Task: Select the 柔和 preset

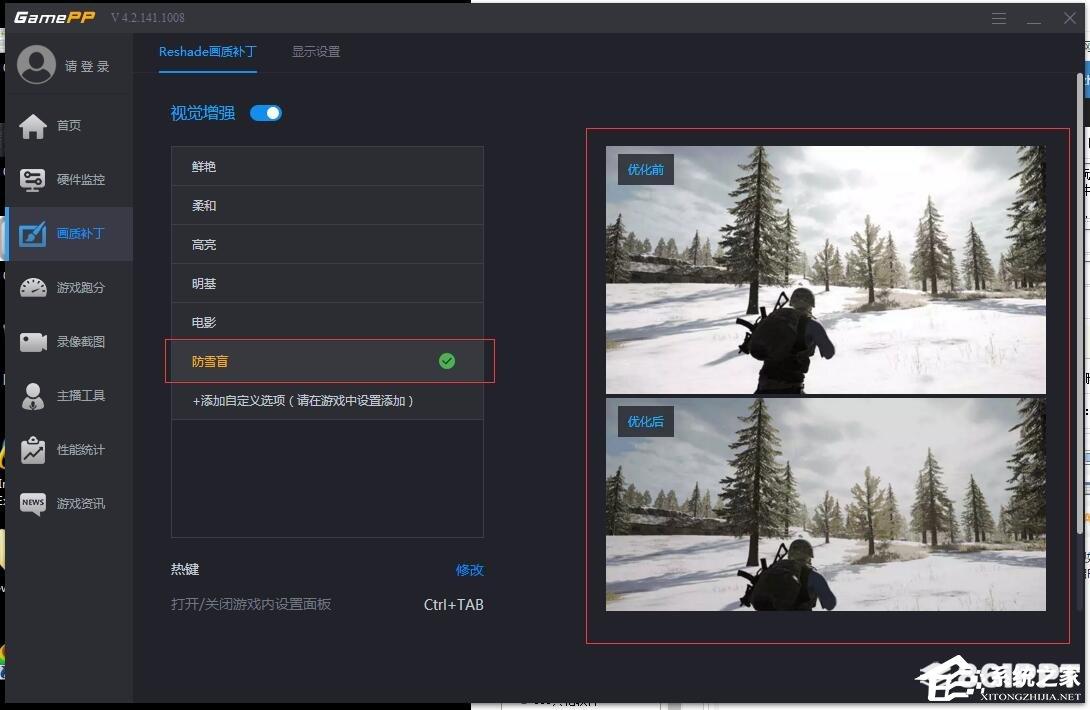Action: [x=327, y=205]
